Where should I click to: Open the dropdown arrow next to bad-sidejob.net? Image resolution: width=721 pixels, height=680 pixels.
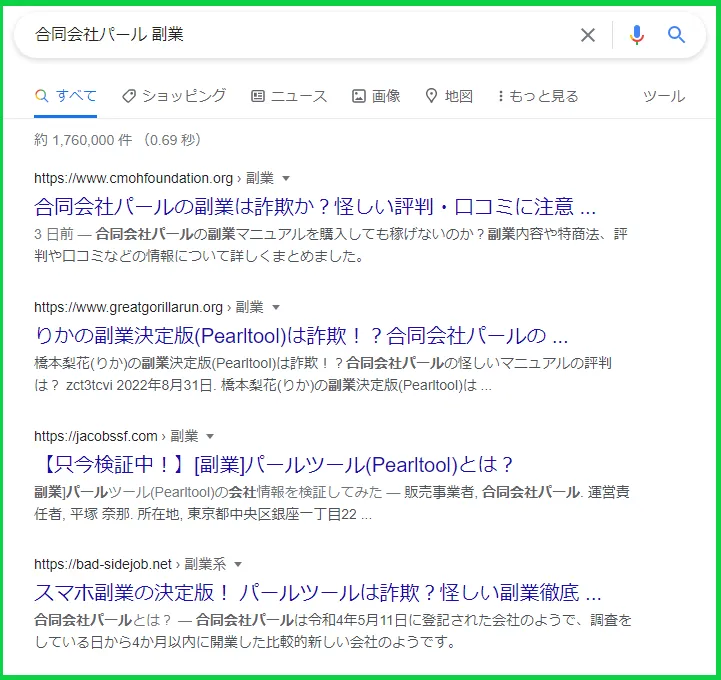click(x=238, y=565)
